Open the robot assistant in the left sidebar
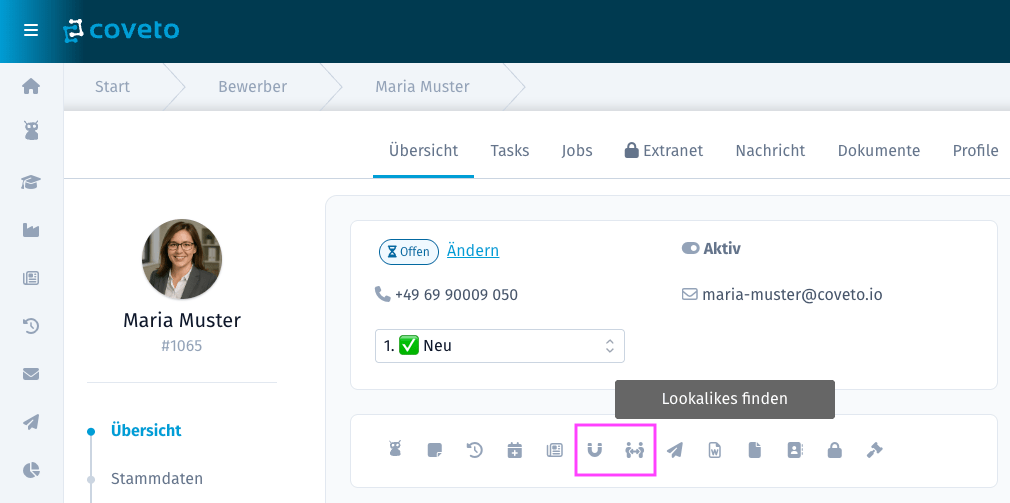Viewport: 1010px width, 503px height. pos(31,131)
